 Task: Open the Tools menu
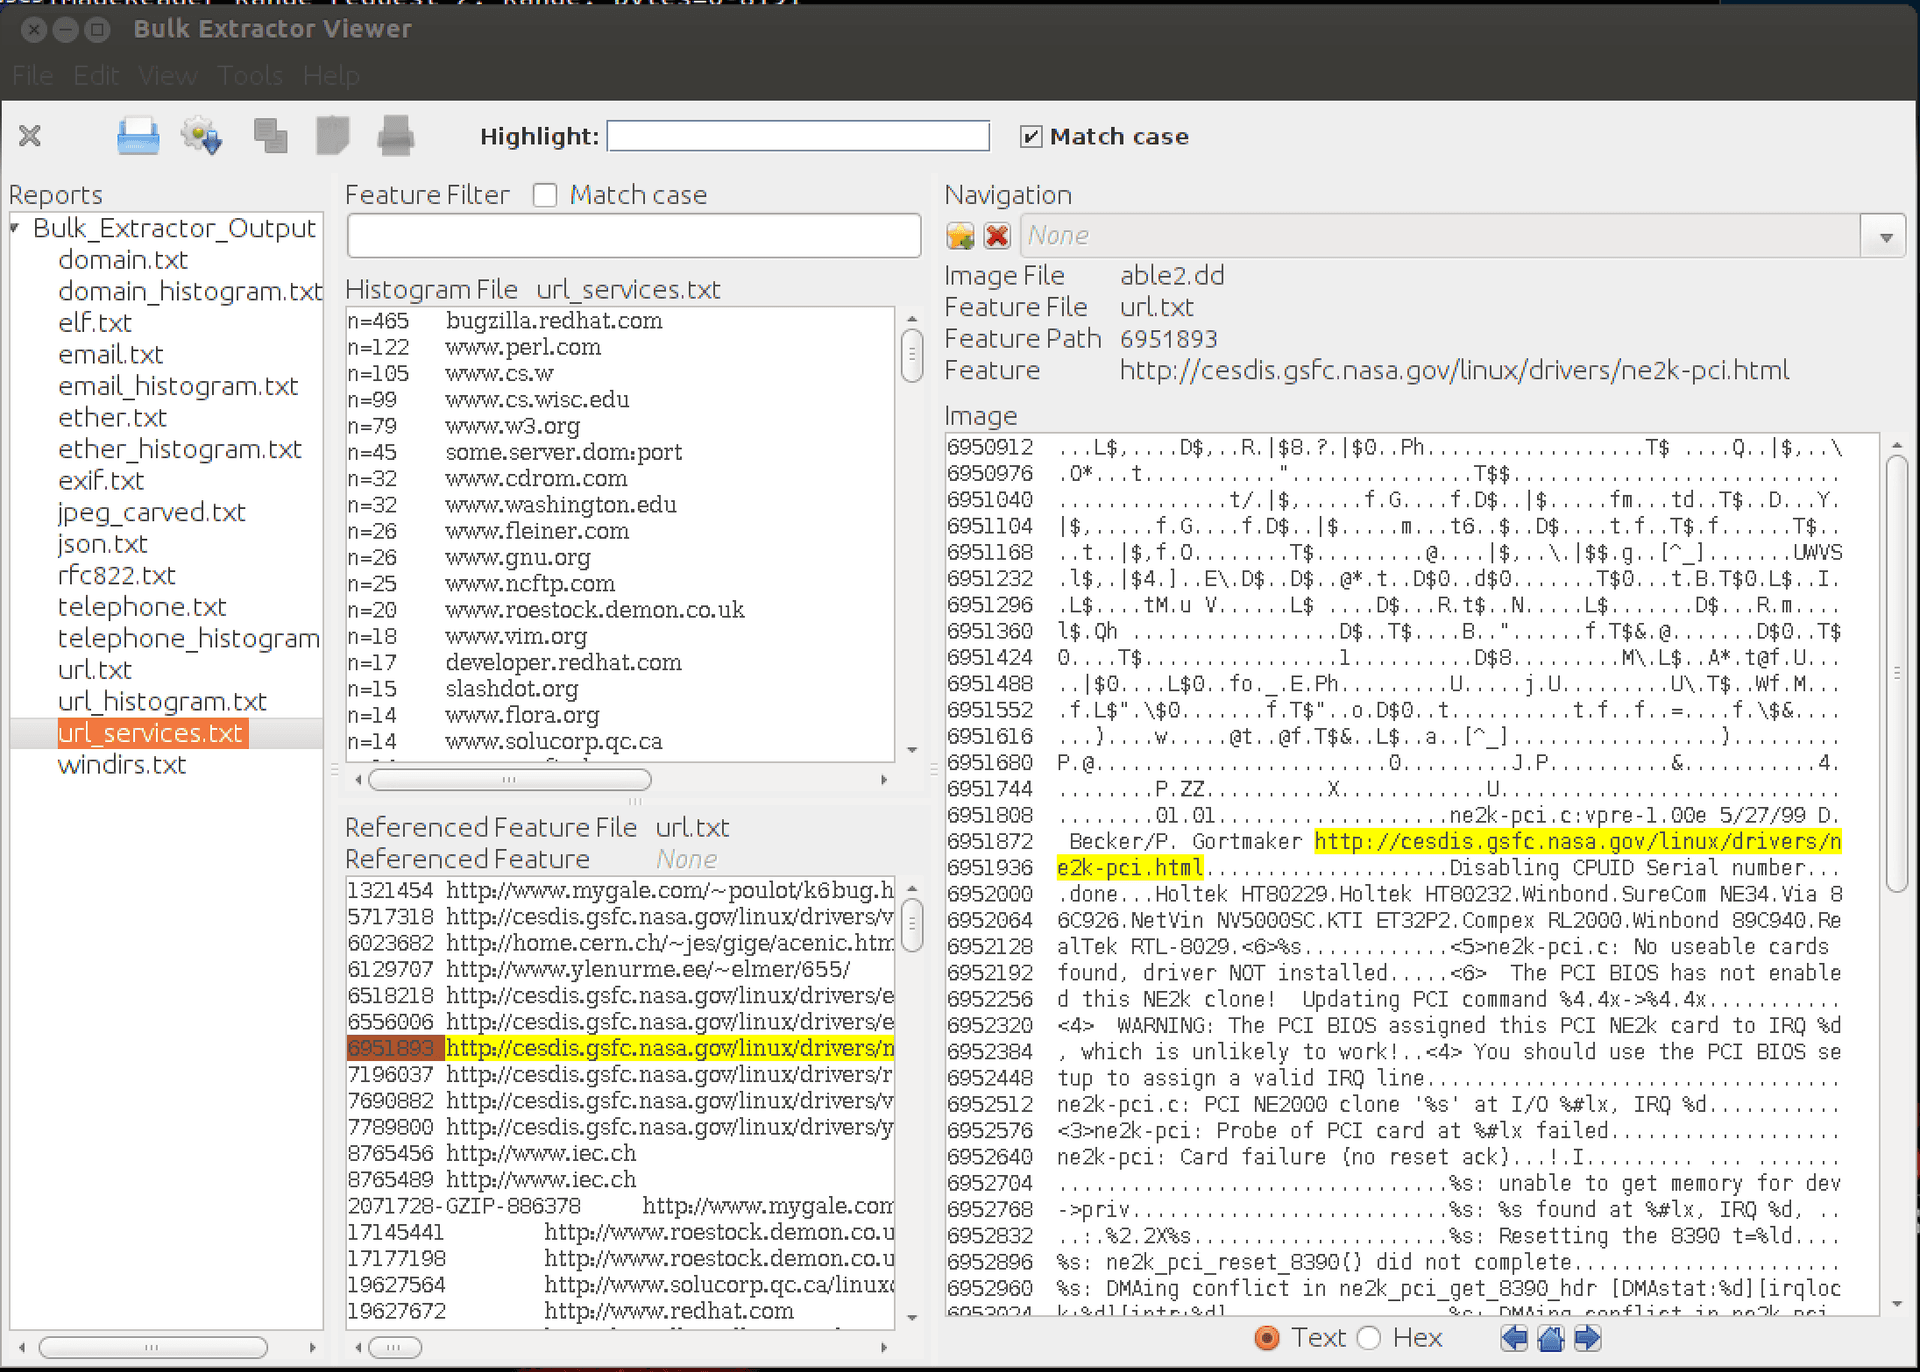250,76
